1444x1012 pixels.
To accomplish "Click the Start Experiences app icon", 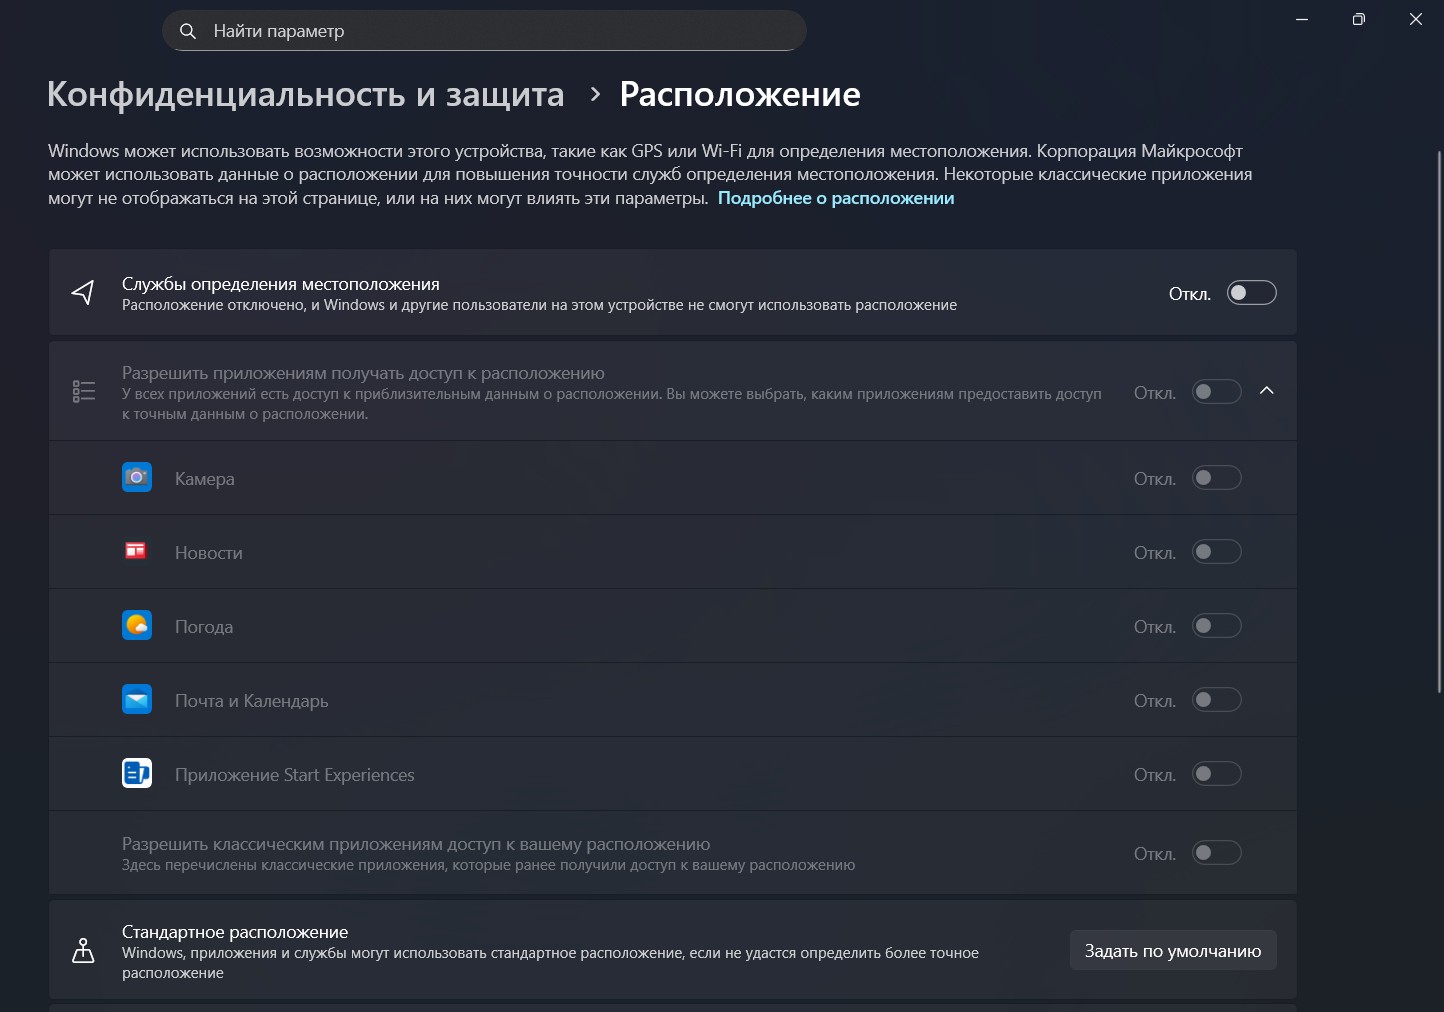I will pyautogui.click(x=137, y=774).
